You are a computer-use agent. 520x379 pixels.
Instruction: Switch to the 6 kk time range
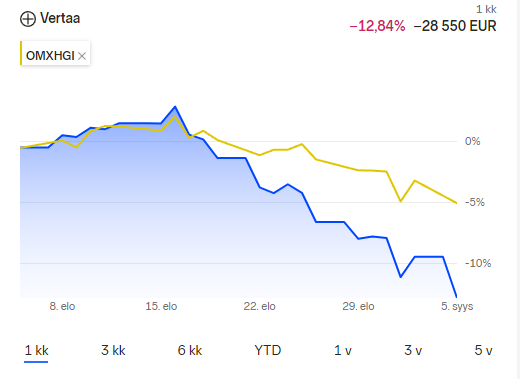tap(190, 350)
